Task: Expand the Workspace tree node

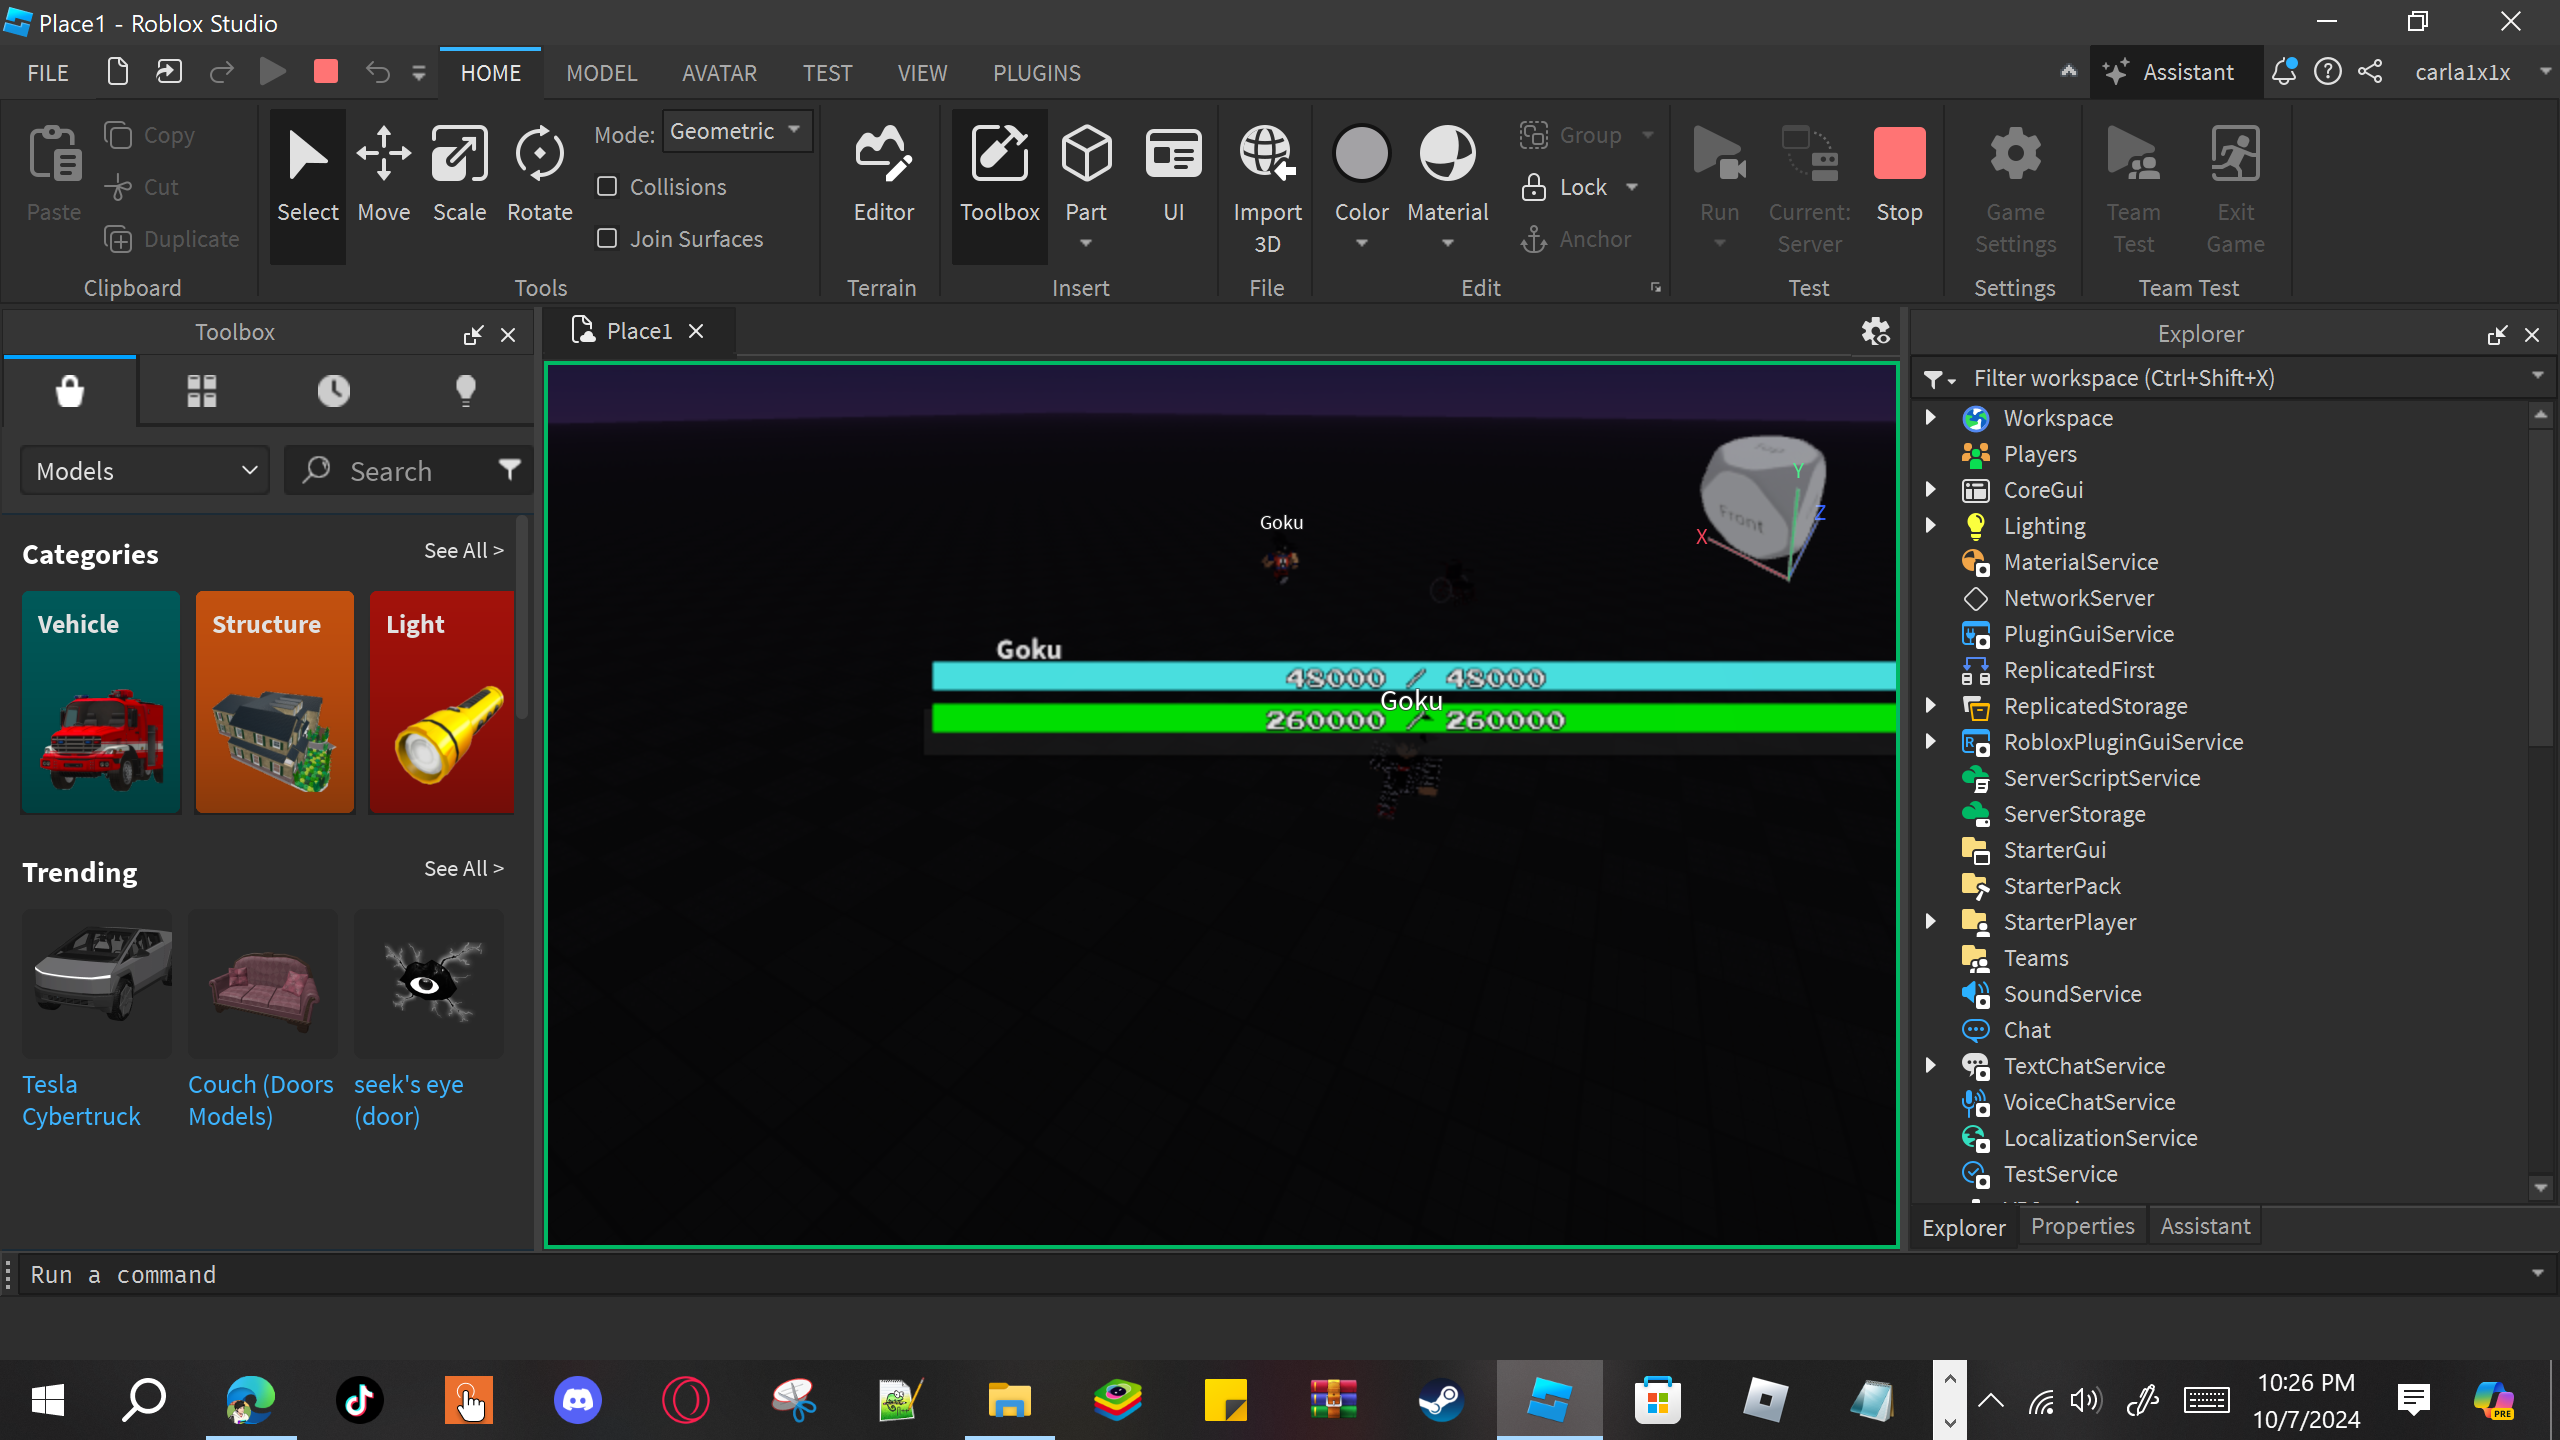Action: pos(1931,418)
